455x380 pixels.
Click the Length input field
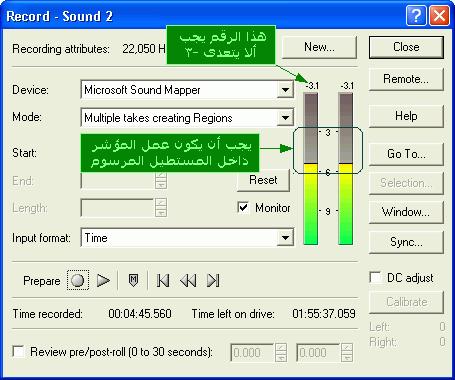pos(118,208)
